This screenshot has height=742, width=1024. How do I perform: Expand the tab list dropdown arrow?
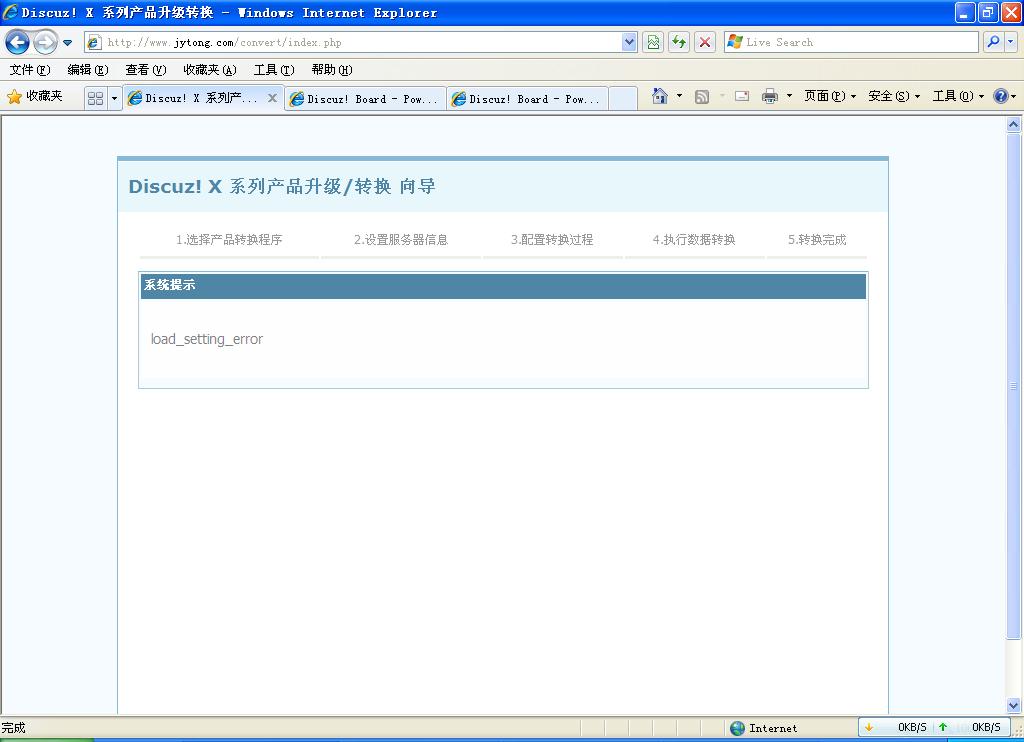pos(114,98)
